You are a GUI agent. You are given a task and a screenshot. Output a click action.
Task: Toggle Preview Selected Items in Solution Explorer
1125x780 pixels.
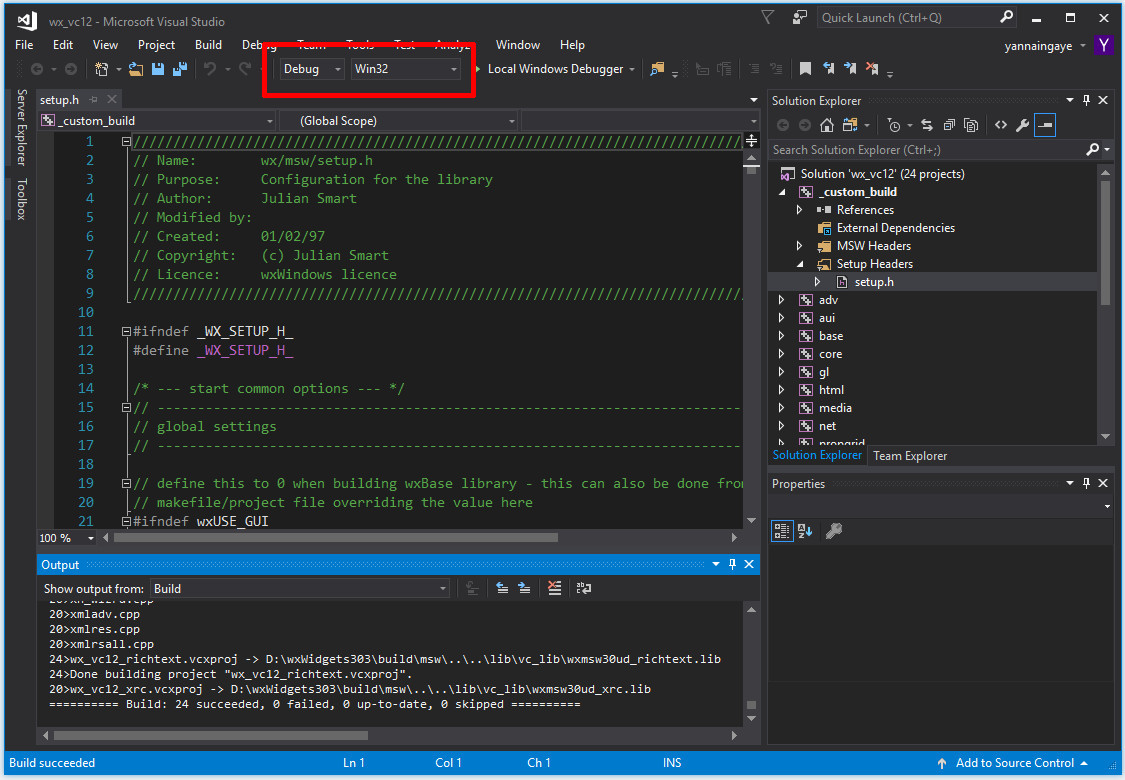coord(1045,125)
